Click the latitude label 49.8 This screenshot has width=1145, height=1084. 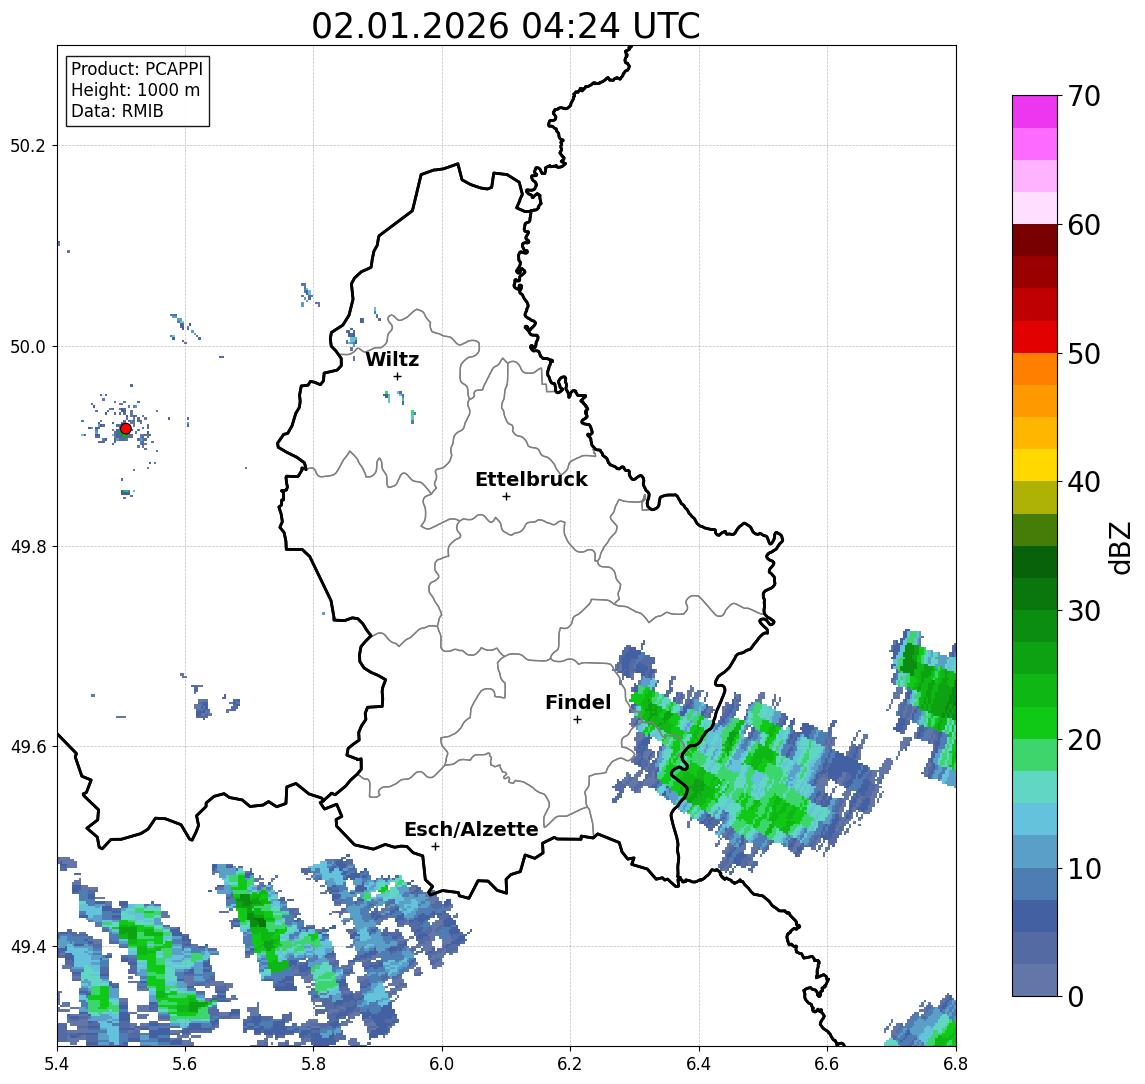[28, 546]
